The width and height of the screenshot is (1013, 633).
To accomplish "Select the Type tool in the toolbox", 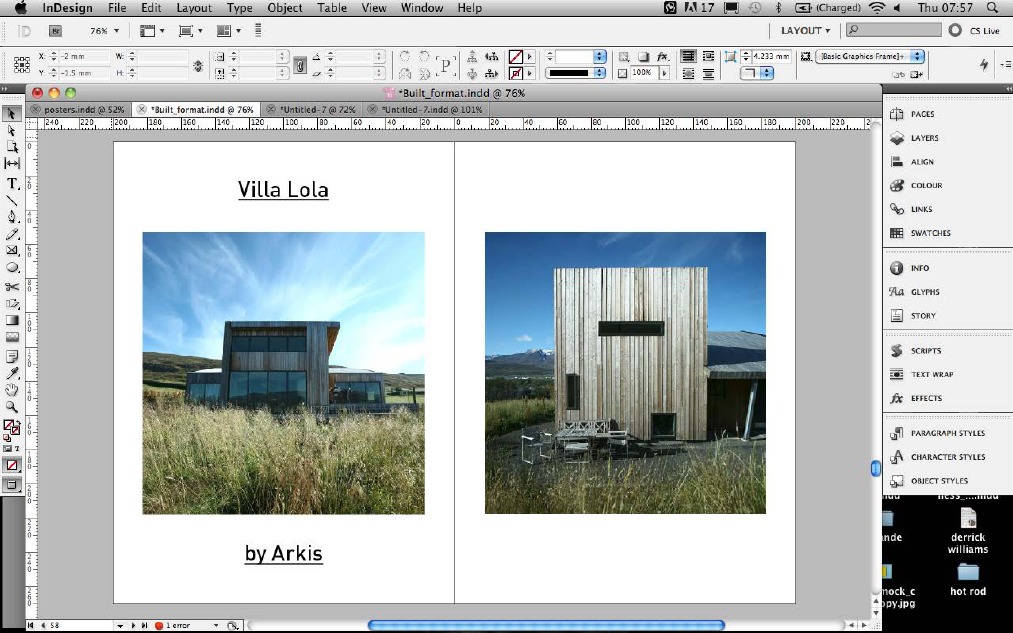I will click(13, 183).
